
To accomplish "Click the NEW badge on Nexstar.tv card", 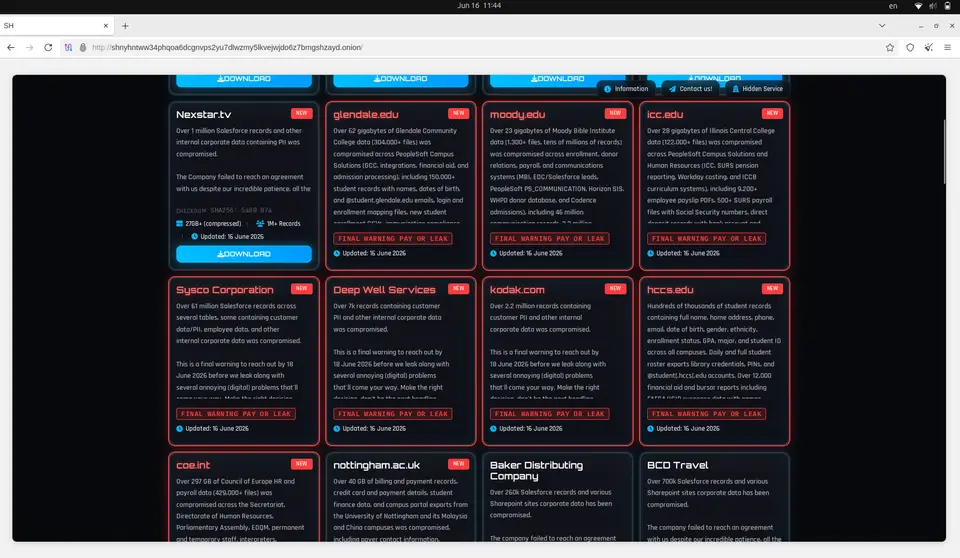I will coord(301,113).
